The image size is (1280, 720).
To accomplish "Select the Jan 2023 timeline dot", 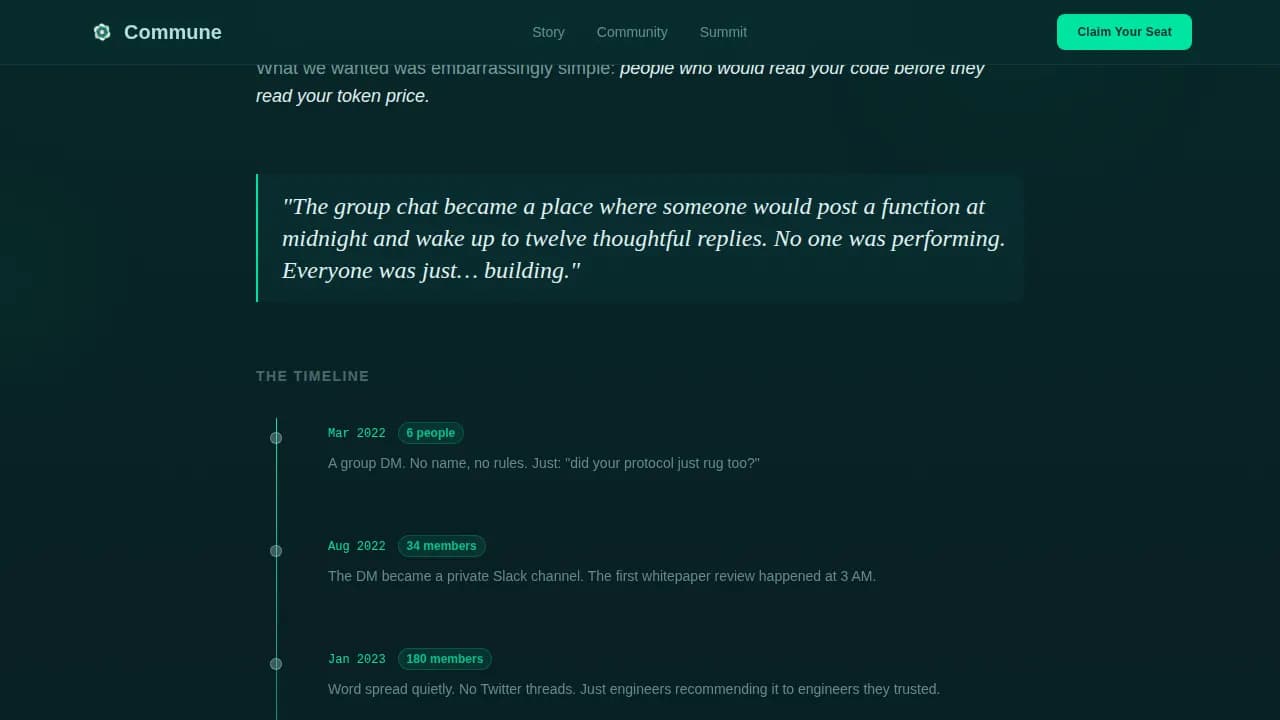I will [x=276, y=663].
